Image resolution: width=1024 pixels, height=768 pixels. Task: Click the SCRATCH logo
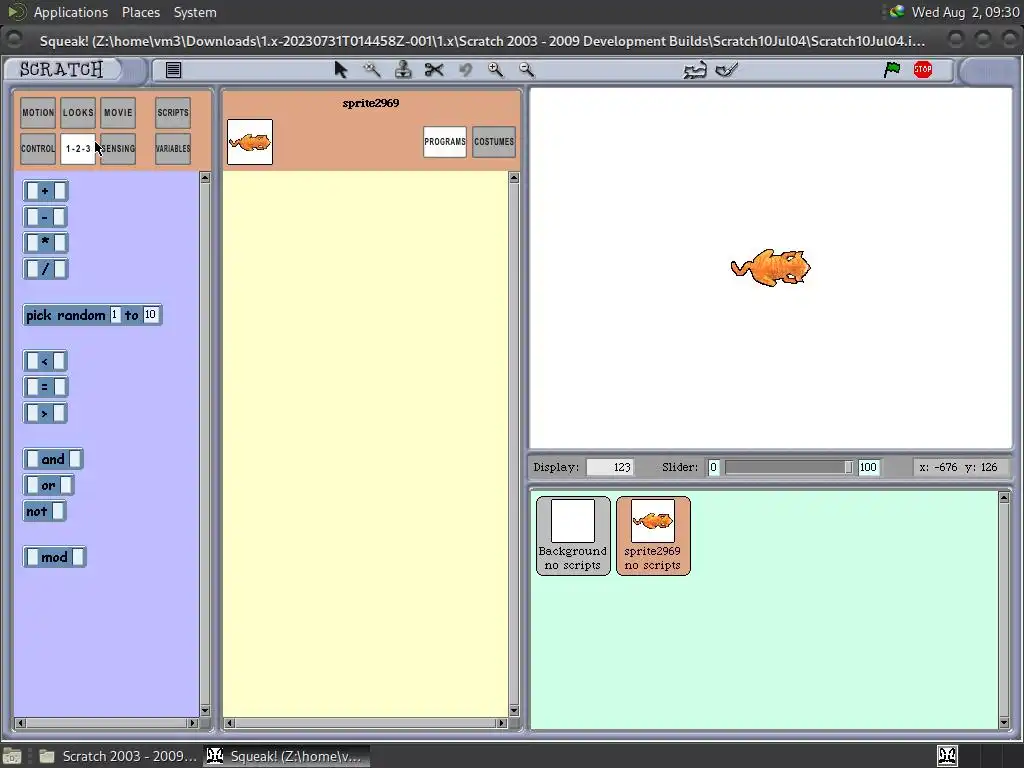[x=61, y=69]
